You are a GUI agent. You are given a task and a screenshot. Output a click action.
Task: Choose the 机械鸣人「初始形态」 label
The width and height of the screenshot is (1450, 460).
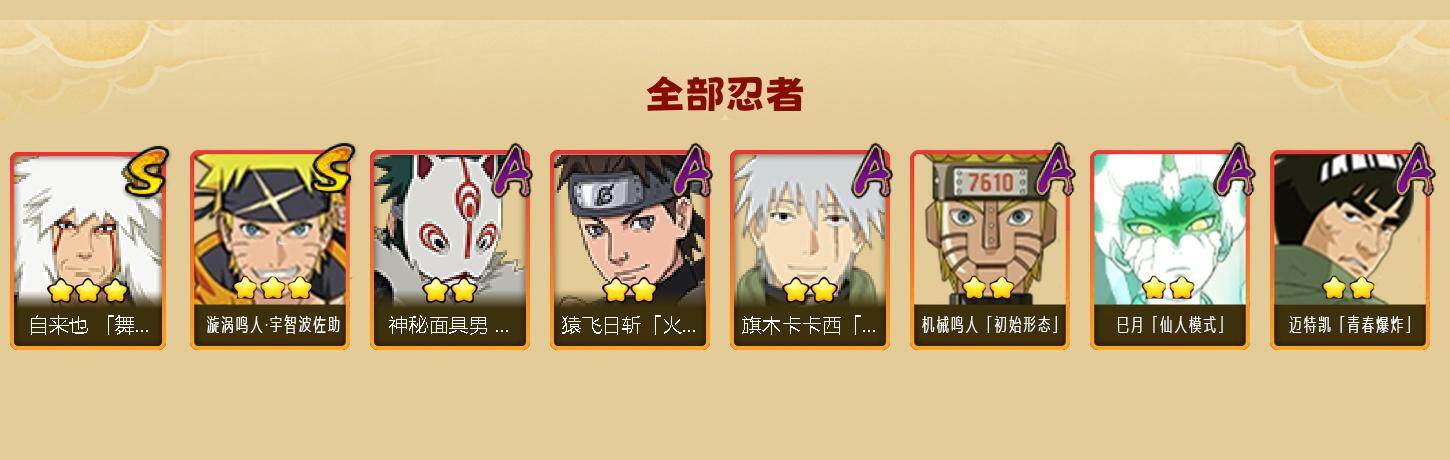pos(989,326)
